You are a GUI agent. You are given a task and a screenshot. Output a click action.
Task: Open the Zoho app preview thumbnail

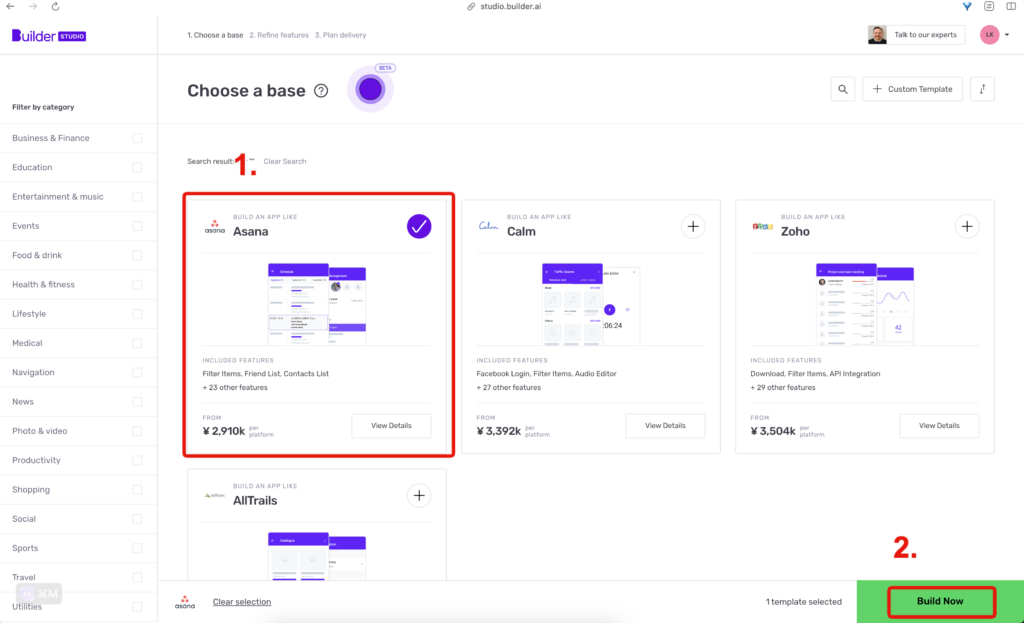click(x=865, y=304)
